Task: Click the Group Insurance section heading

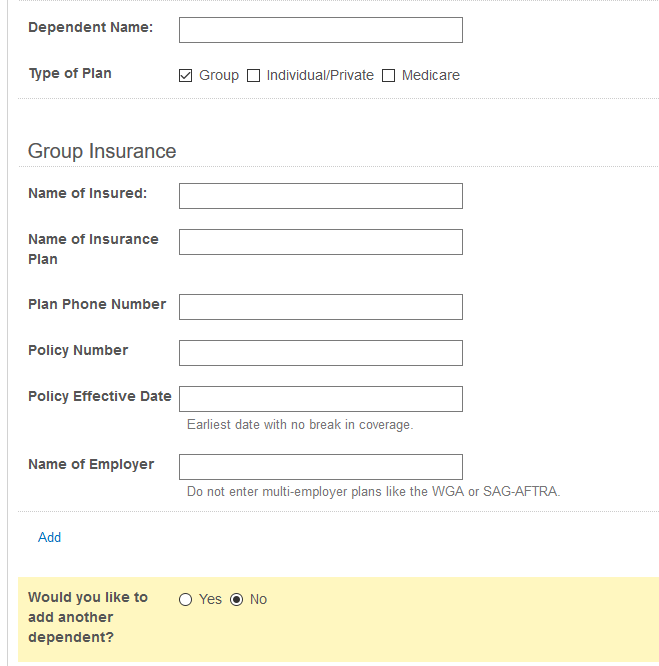Action: point(102,151)
